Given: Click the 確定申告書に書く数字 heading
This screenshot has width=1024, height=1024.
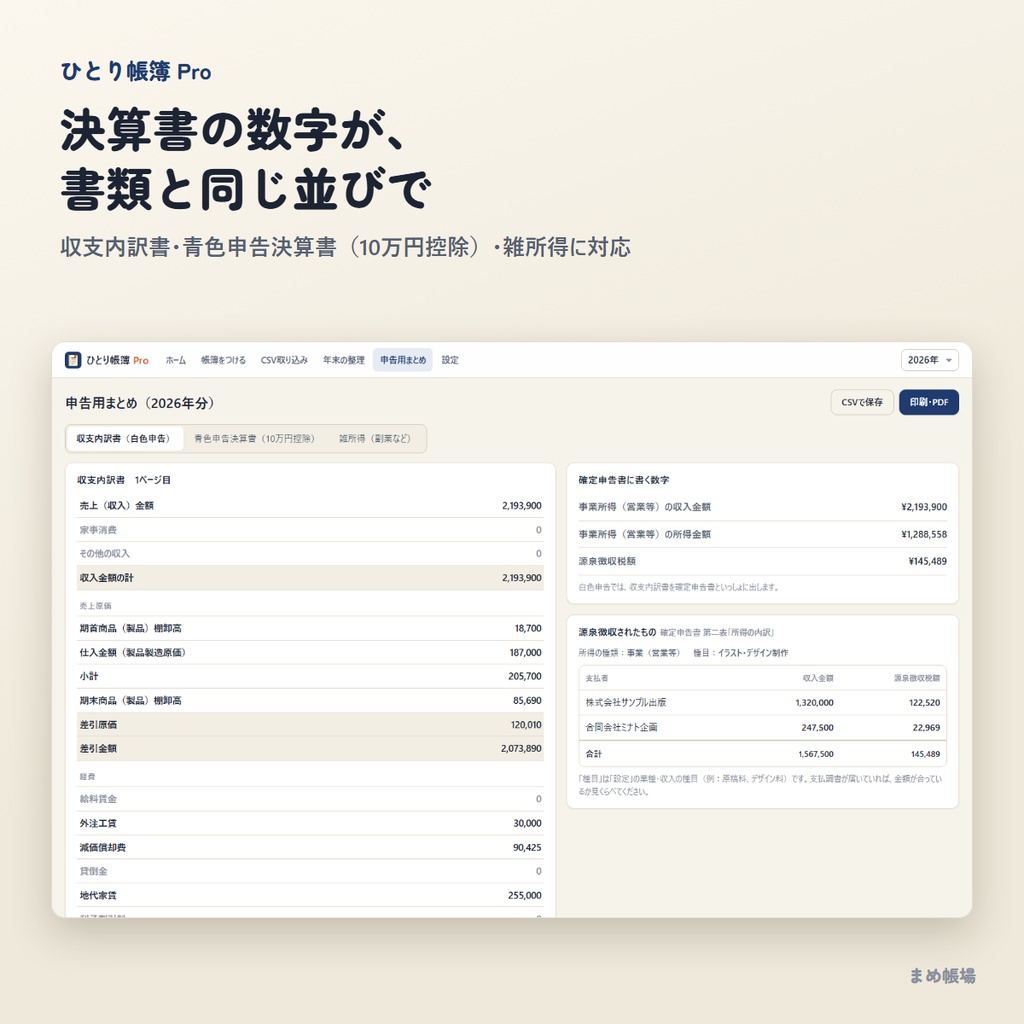Looking at the screenshot, I should click(624, 480).
